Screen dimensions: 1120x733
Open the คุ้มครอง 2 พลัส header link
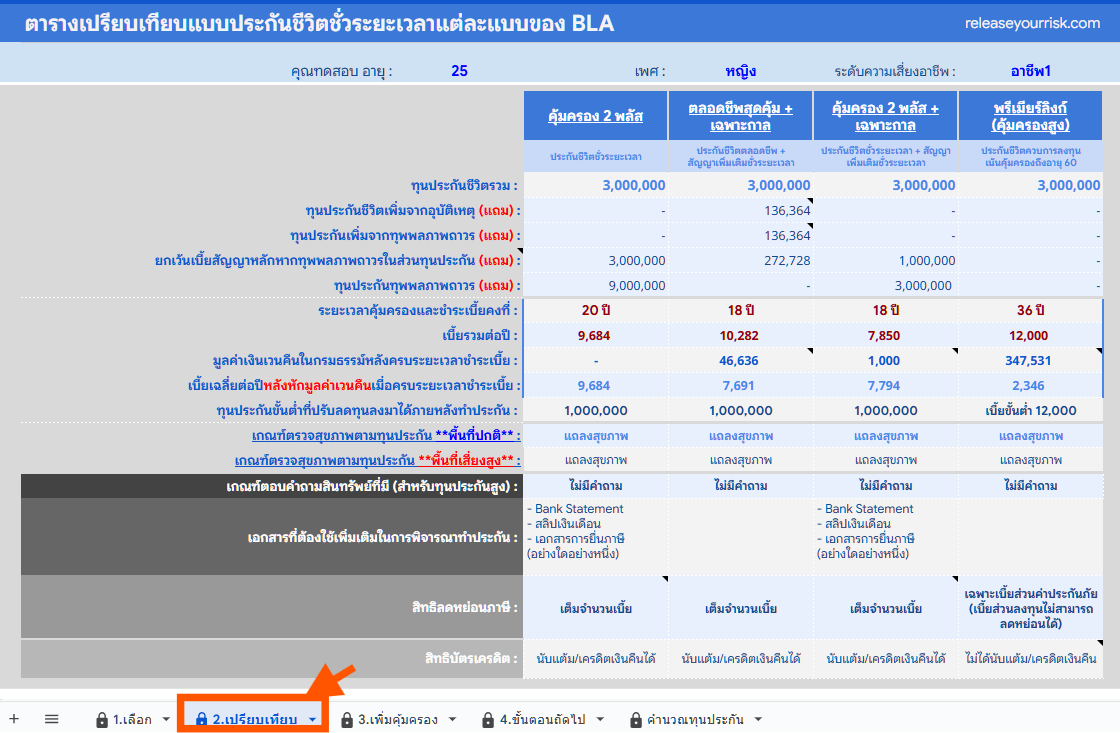click(595, 116)
